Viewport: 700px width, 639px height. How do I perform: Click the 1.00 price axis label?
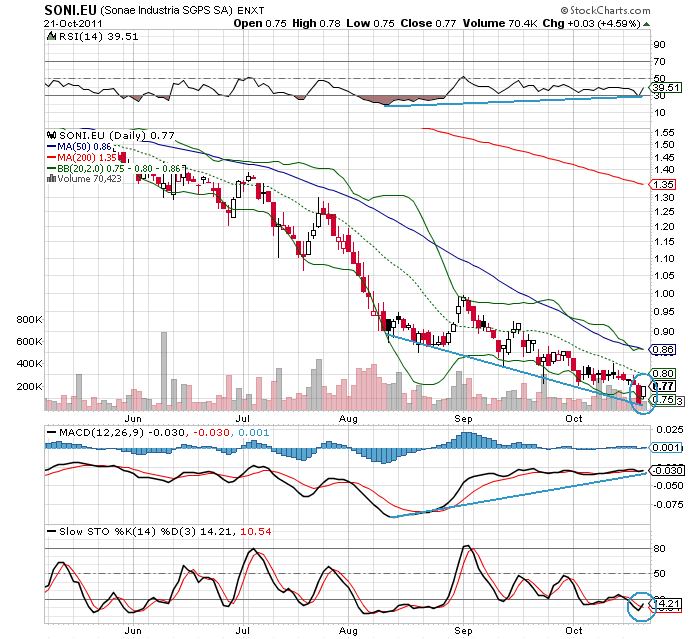663,293
